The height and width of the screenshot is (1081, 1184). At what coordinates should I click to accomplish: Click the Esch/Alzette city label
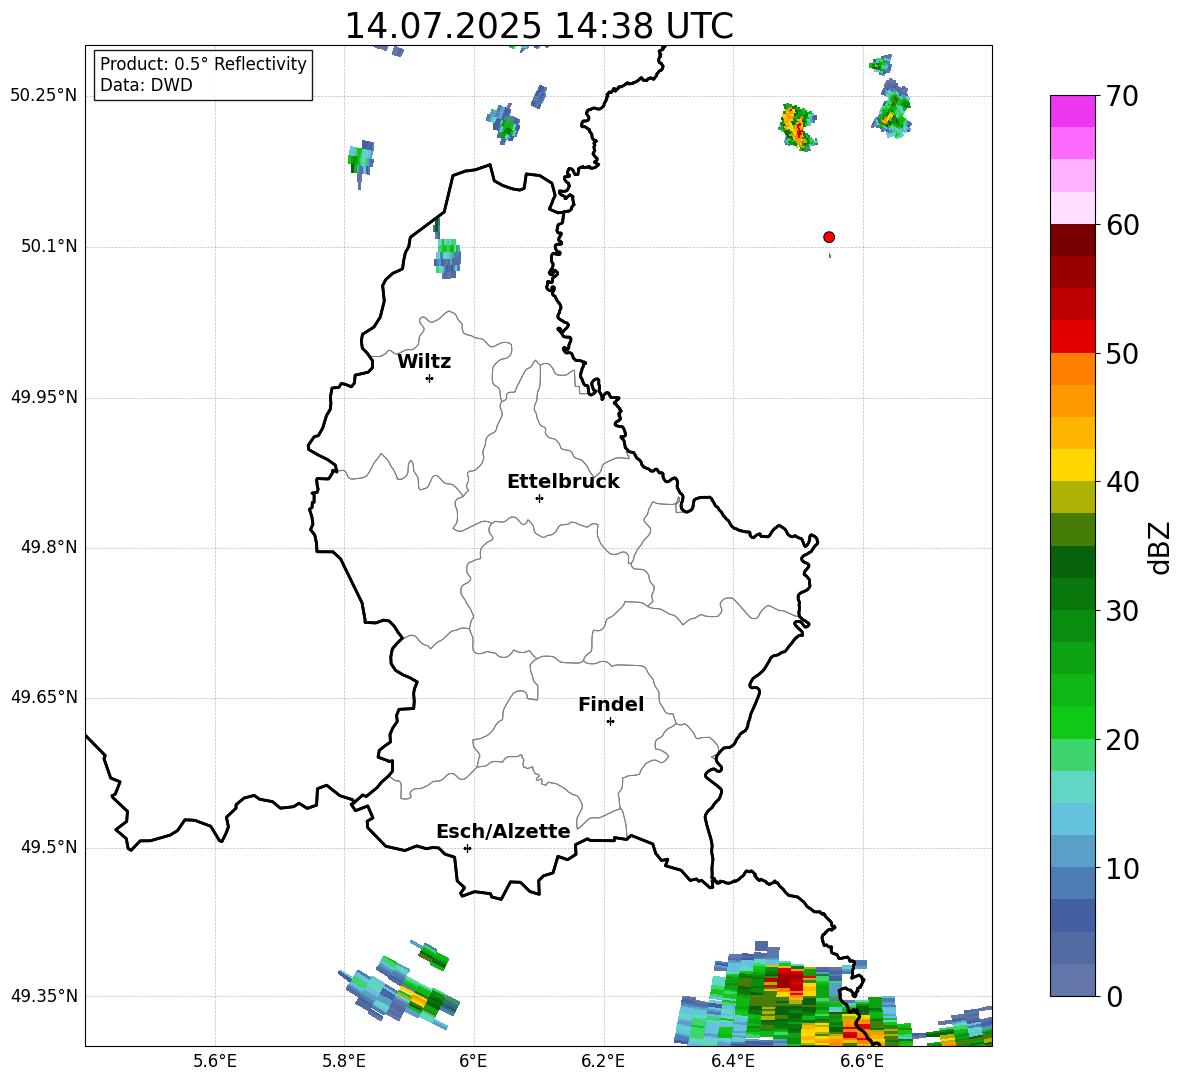pyautogui.click(x=503, y=831)
